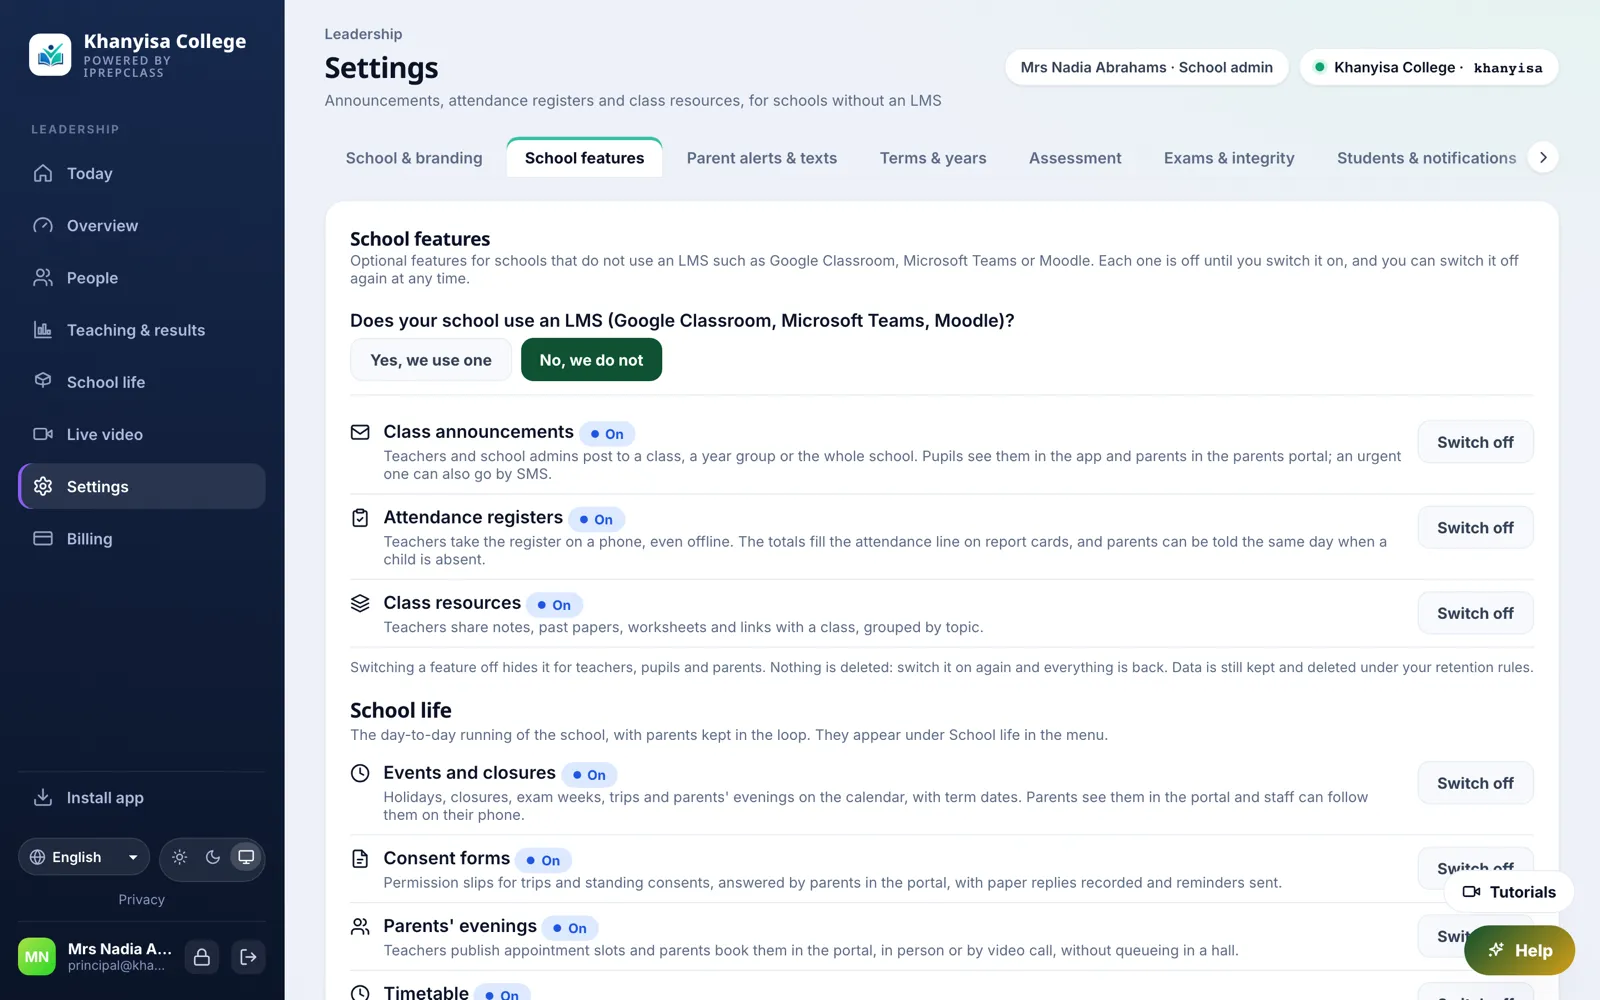Viewport: 1600px width, 1000px height.
Task: Open the Students & notifications tab
Action: click(x=1426, y=158)
